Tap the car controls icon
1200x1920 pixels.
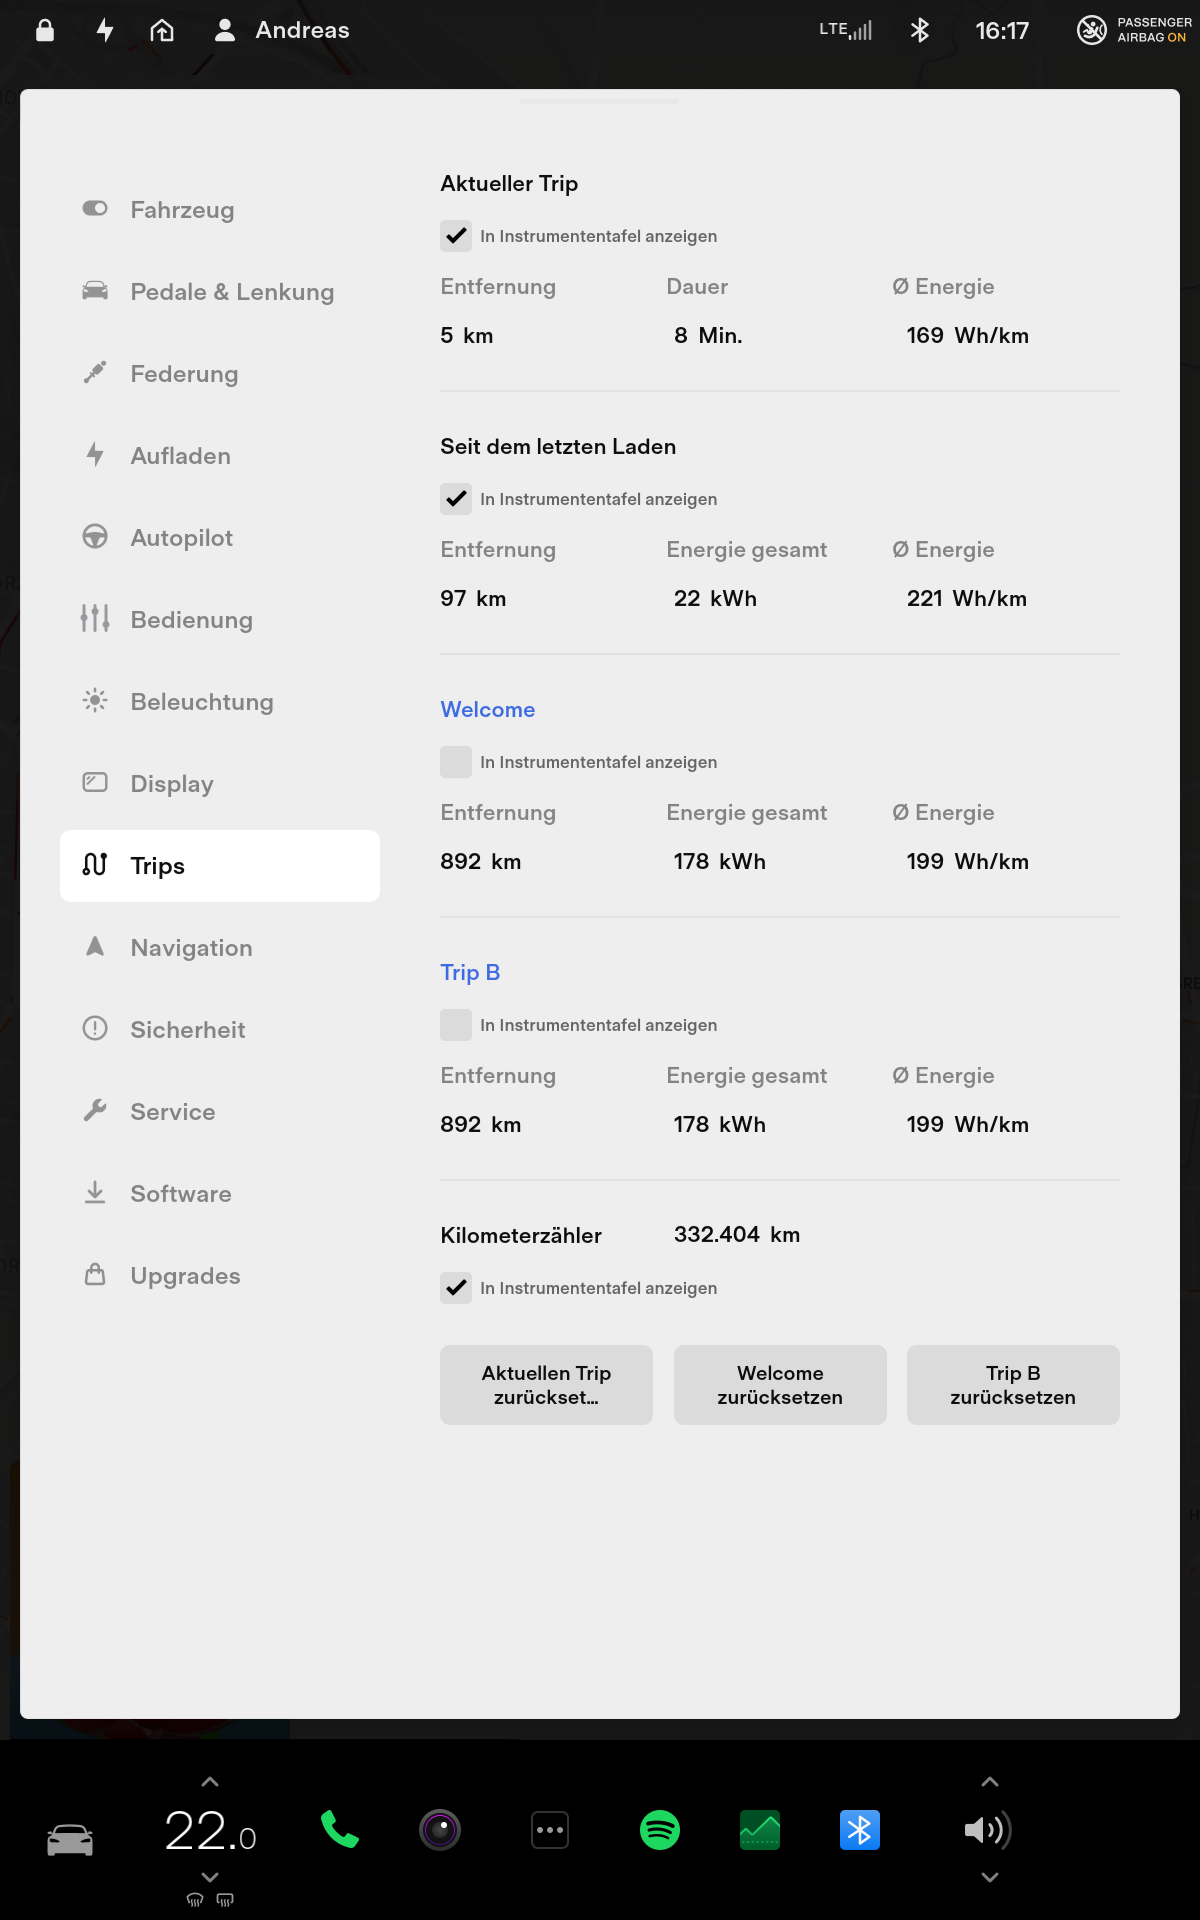click(70, 1839)
